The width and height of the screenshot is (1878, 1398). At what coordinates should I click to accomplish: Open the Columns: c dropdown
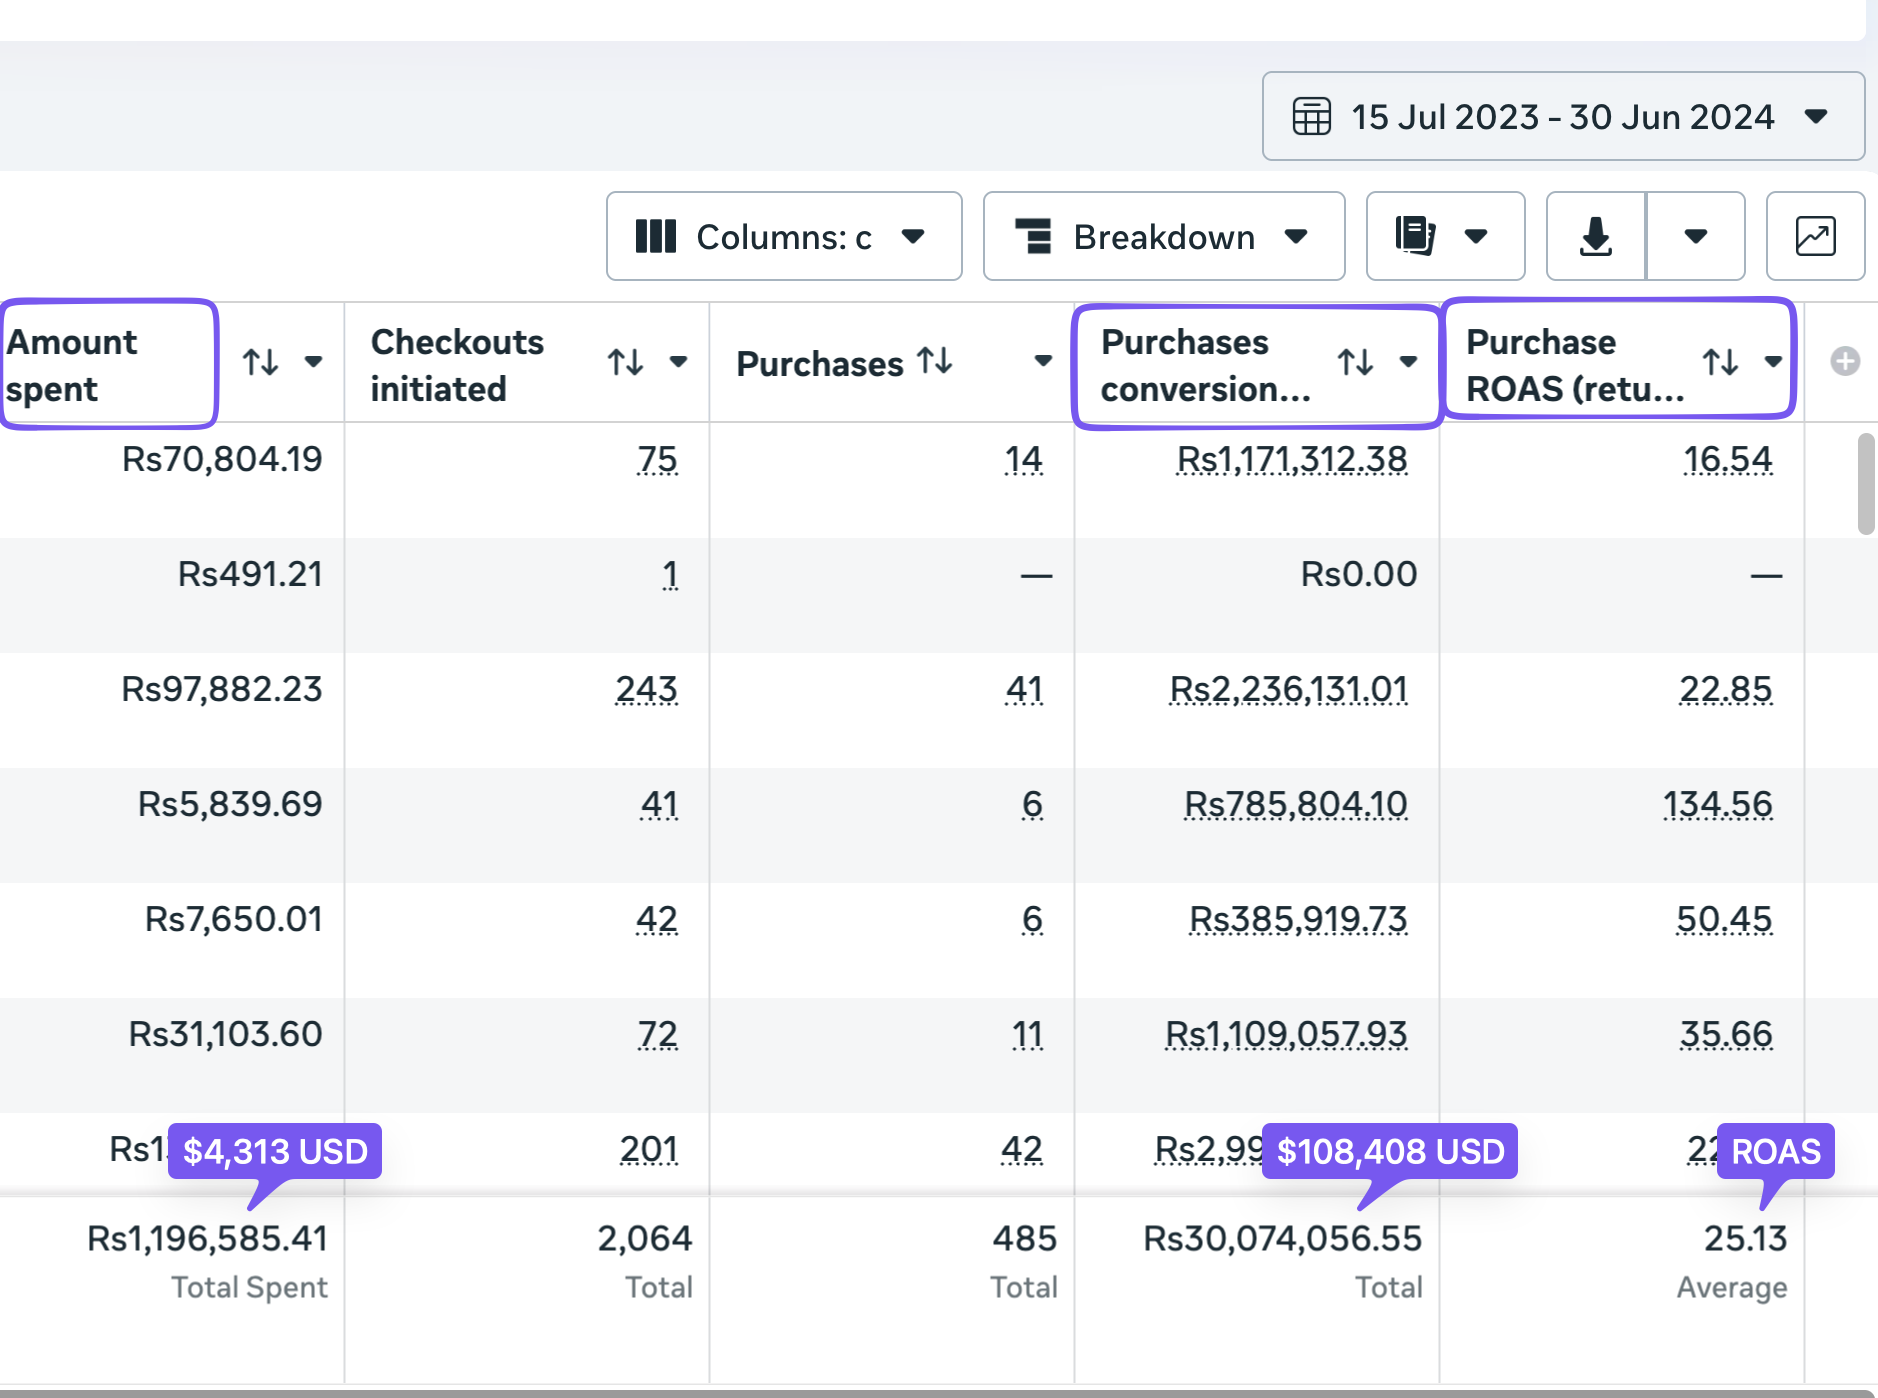click(784, 236)
